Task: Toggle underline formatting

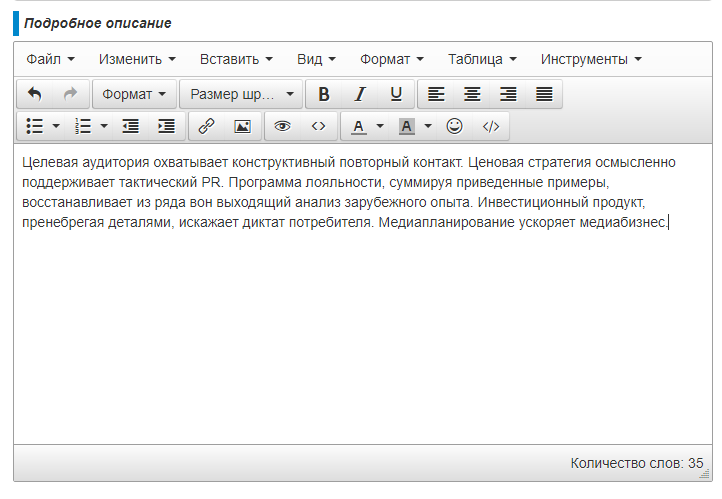Action: pos(396,94)
